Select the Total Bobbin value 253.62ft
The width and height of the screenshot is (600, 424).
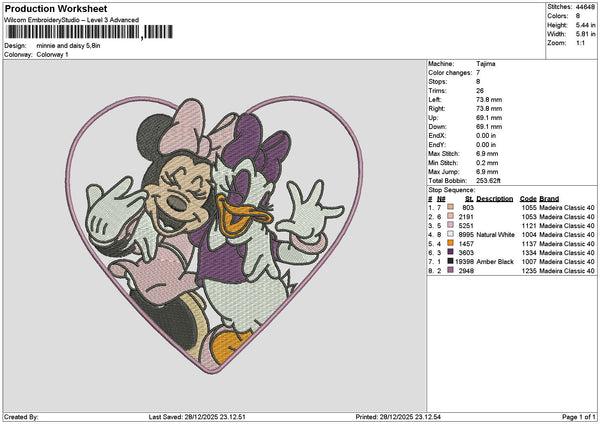coord(488,181)
